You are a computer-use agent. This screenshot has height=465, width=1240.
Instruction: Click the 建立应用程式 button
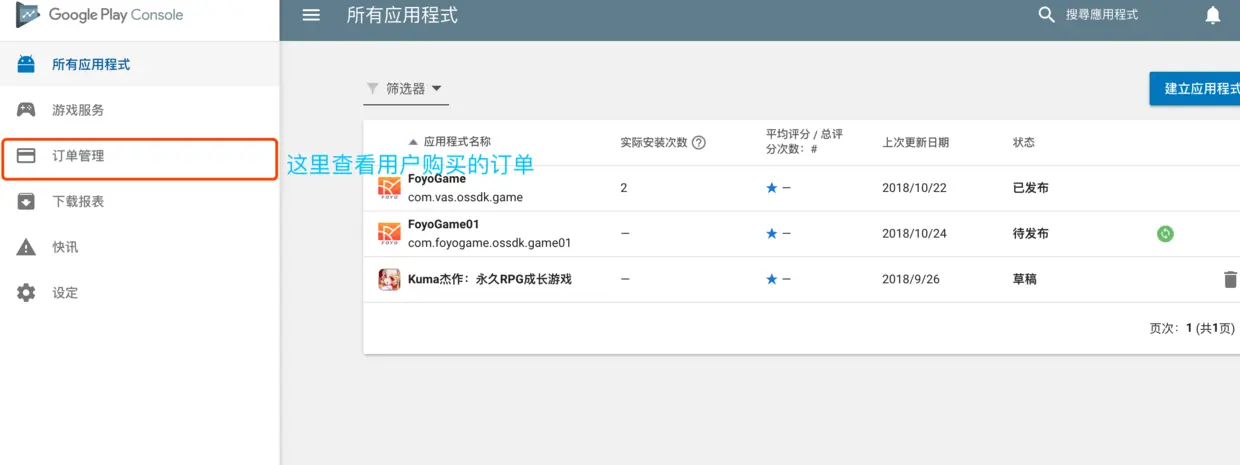[x=1195, y=88]
